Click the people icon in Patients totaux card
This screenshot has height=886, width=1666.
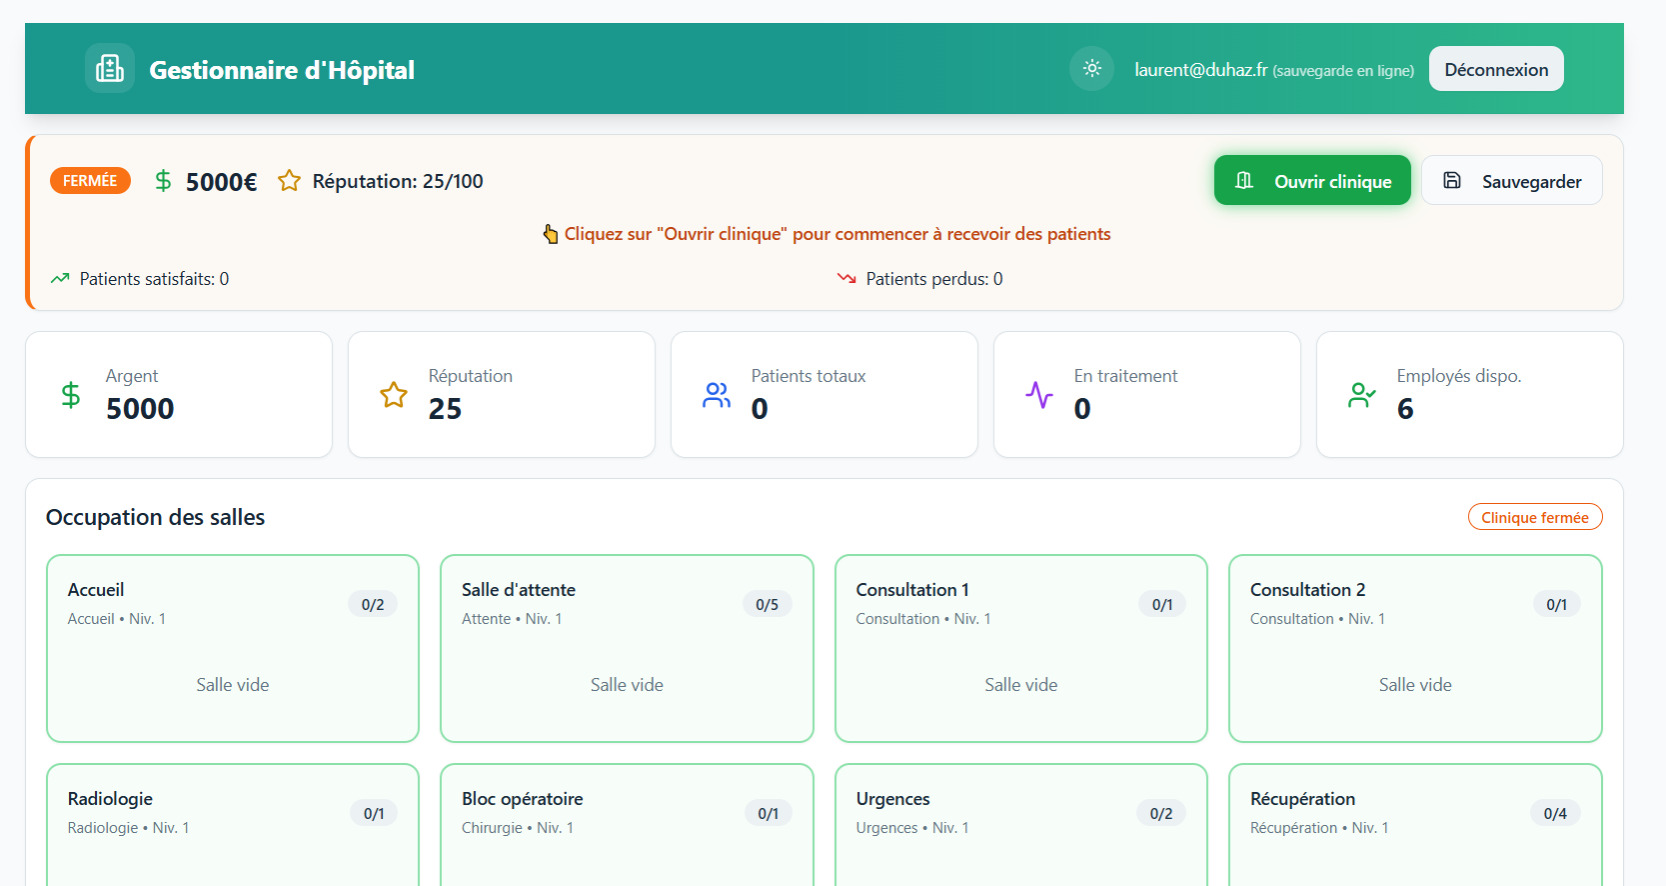pos(717,395)
